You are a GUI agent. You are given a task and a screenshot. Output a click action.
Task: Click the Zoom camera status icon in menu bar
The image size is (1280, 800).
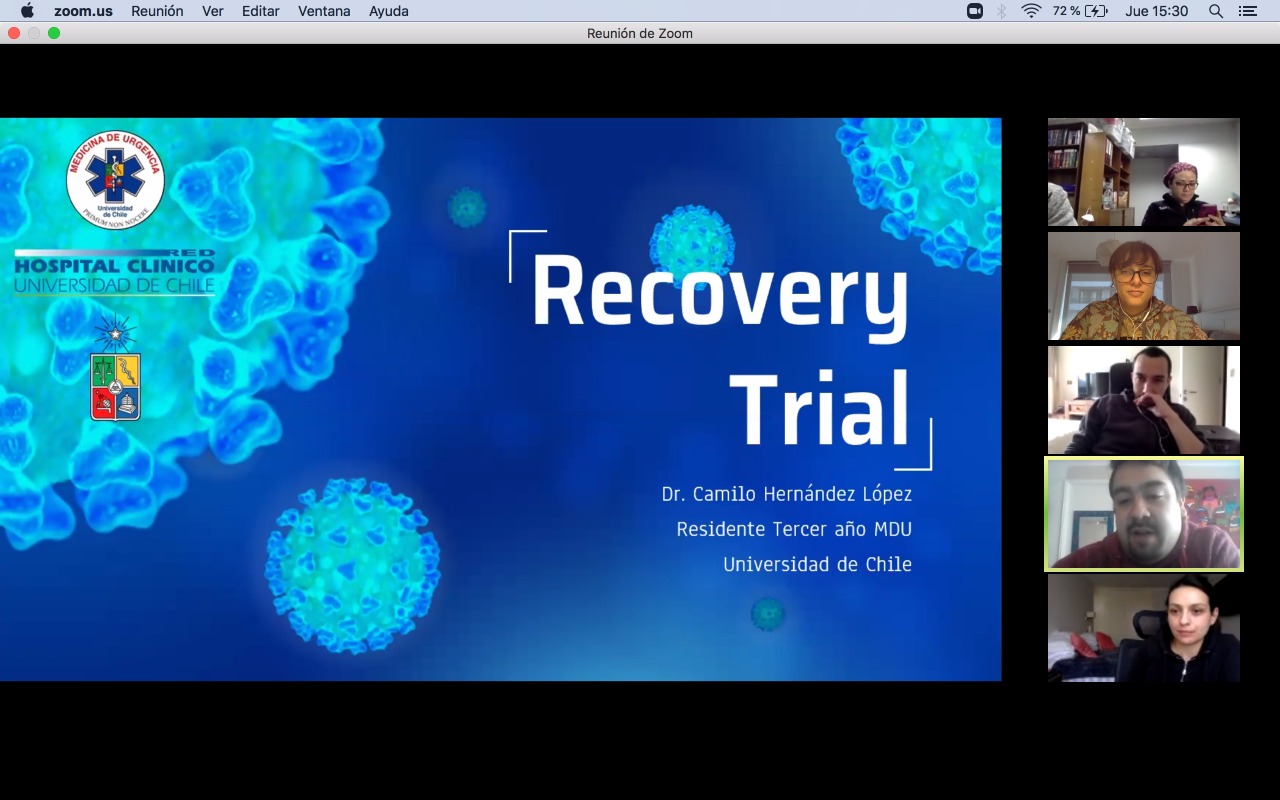975,11
